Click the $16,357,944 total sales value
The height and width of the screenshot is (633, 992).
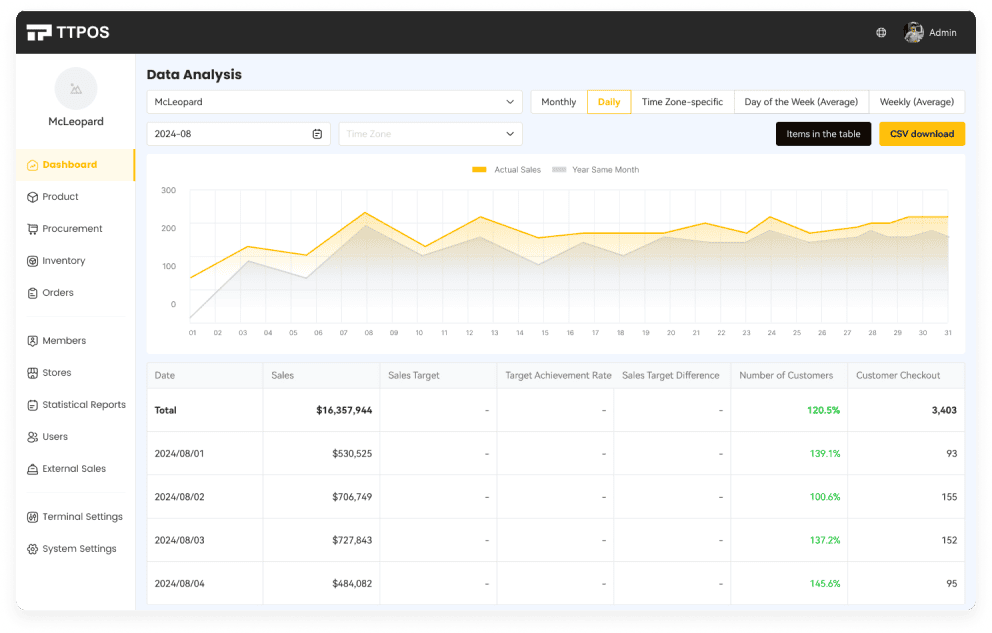pyautogui.click(x=344, y=410)
